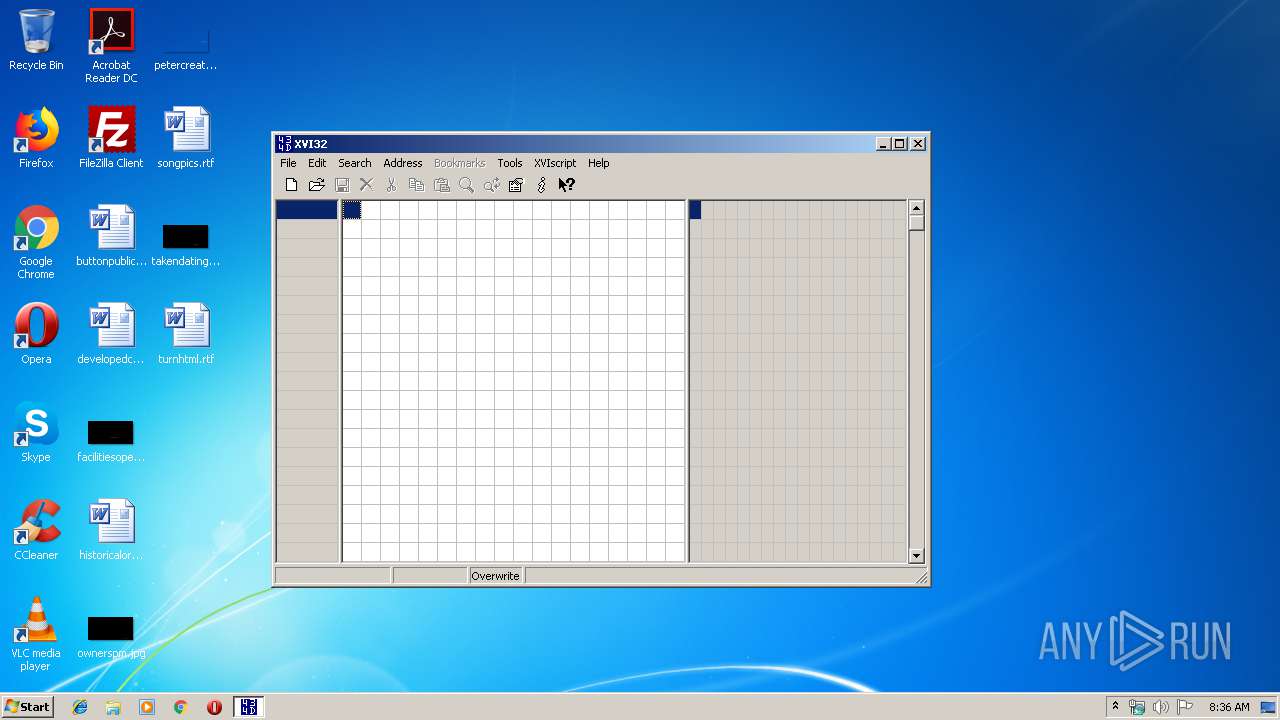Click the Action Center flag tray icon
This screenshot has width=1280, height=720.
(1185, 707)
